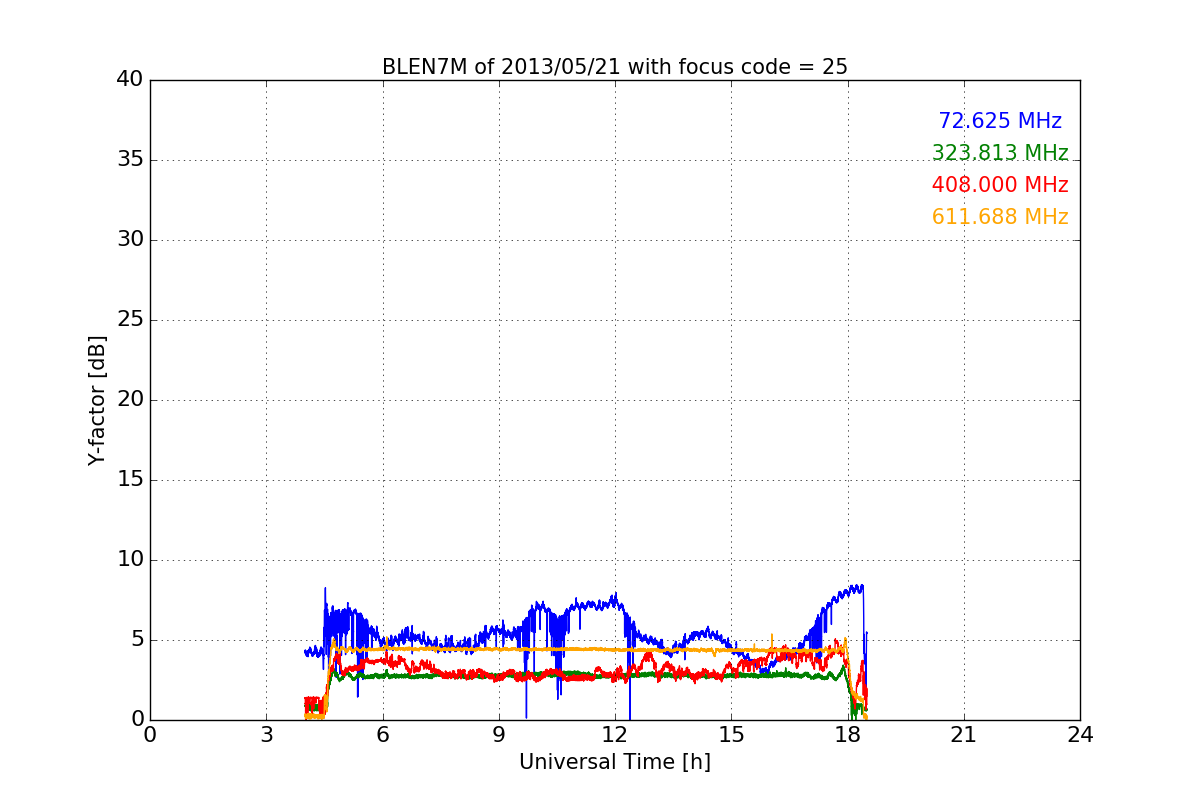The height and width of the screenshot is (800, 1200).
Task: Click the y-axis tick label 40
Action: [129, 80]
